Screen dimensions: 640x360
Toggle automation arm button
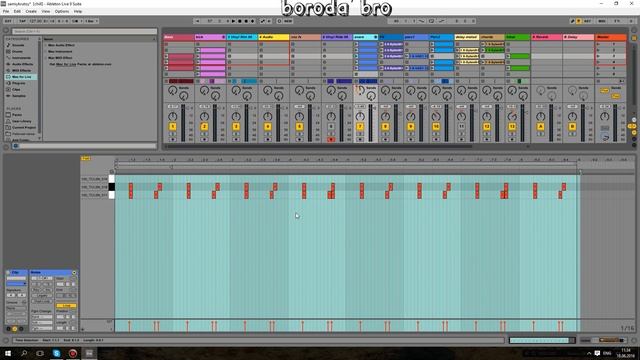tap(263, 21)
